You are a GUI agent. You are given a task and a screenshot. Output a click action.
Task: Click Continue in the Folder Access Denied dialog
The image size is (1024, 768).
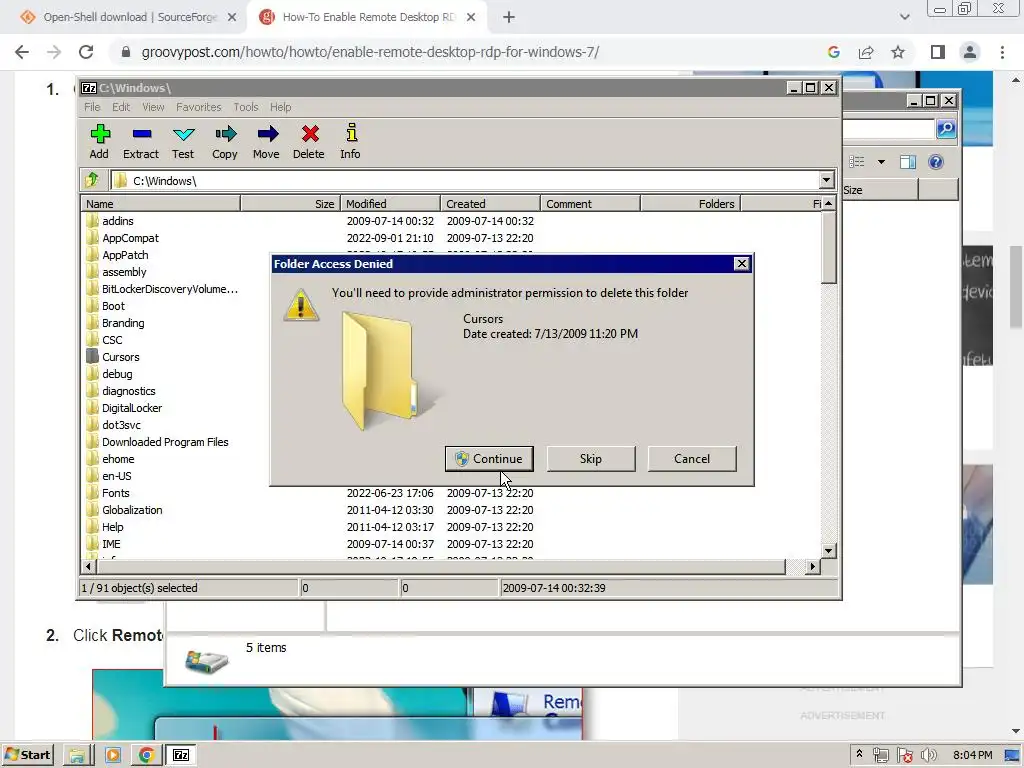tap(489, 458)
